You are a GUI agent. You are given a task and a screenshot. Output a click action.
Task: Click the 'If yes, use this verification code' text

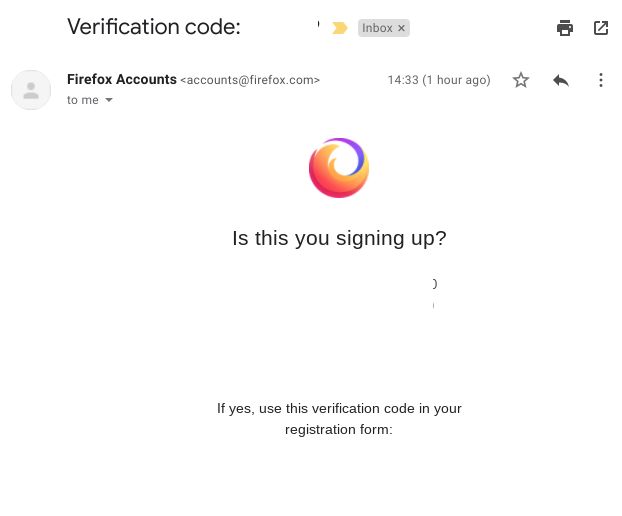[339, 409]
